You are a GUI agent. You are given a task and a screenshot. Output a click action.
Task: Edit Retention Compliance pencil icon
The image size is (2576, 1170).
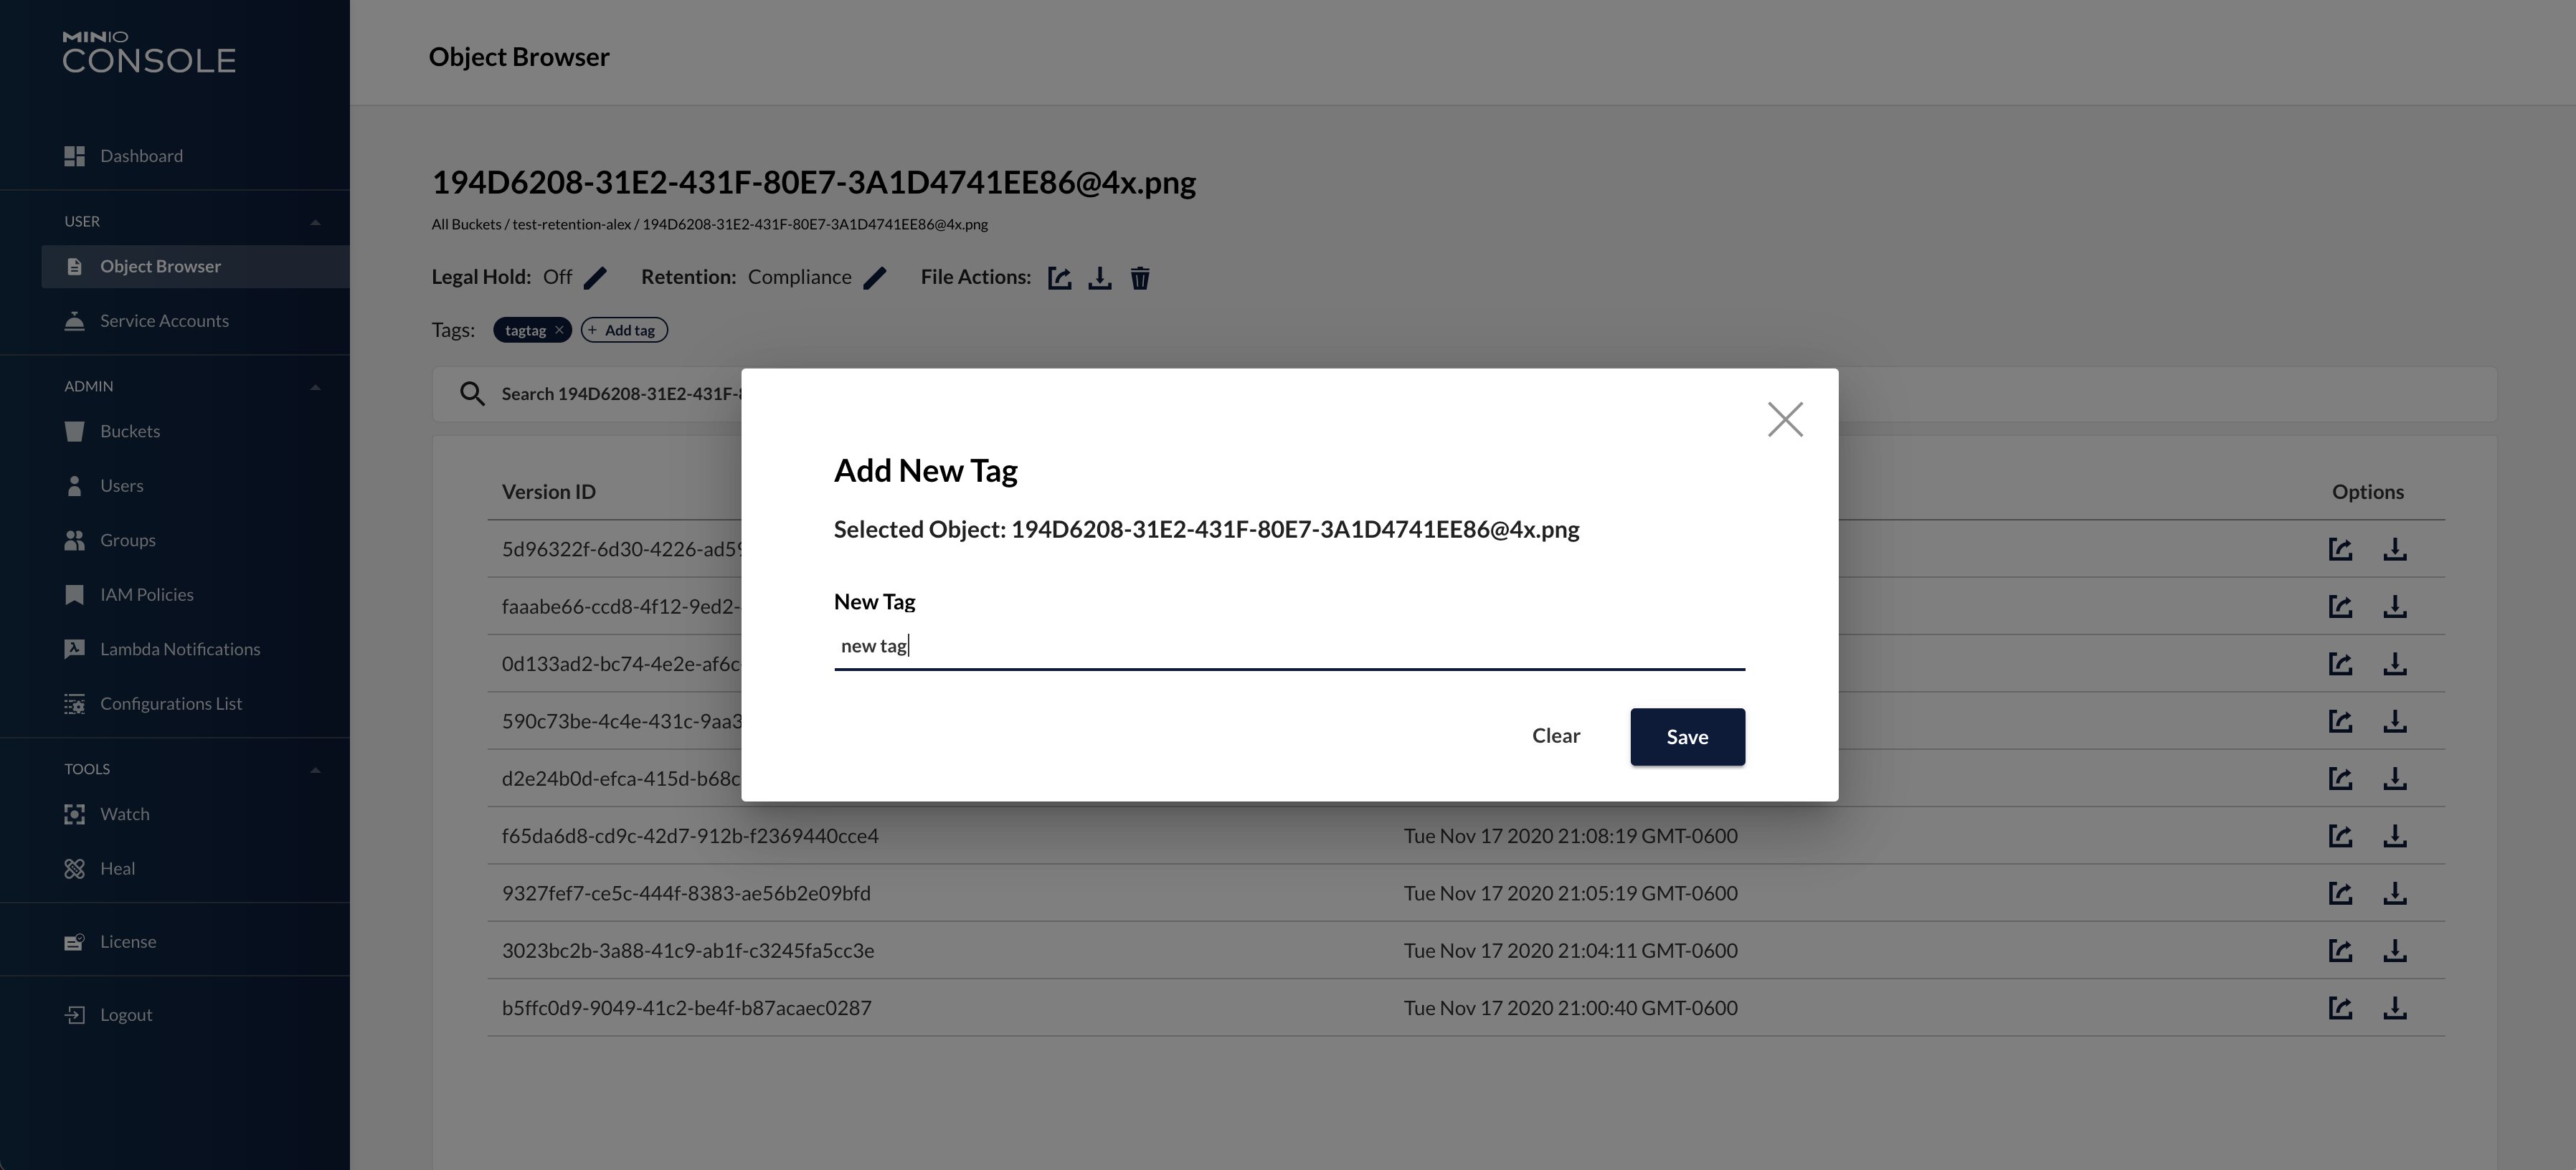click(x=875, y=278)
